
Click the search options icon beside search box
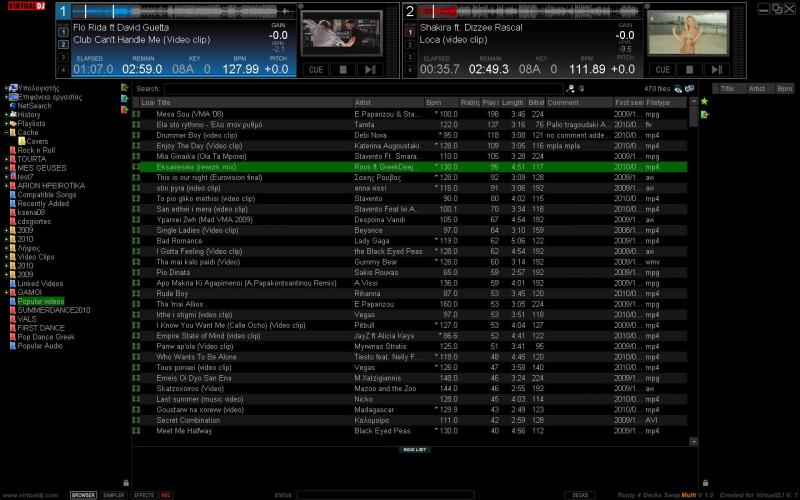pos(570,89)
